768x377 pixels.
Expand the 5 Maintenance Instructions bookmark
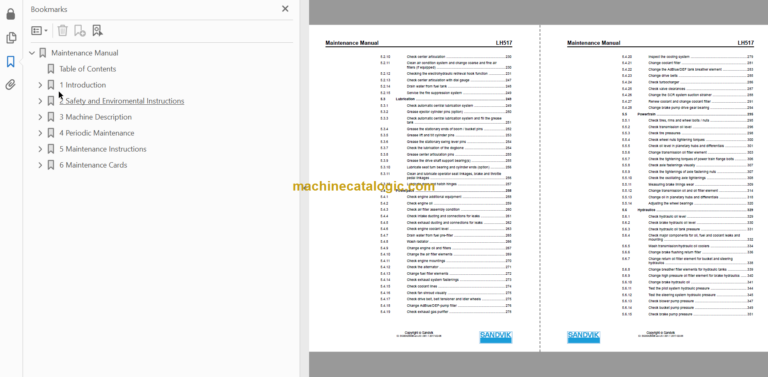[40, 149]
